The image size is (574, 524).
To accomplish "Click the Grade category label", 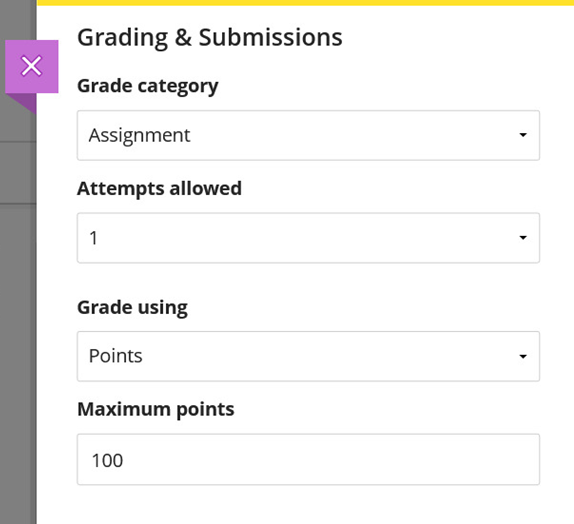I will (x=148, y=86).
